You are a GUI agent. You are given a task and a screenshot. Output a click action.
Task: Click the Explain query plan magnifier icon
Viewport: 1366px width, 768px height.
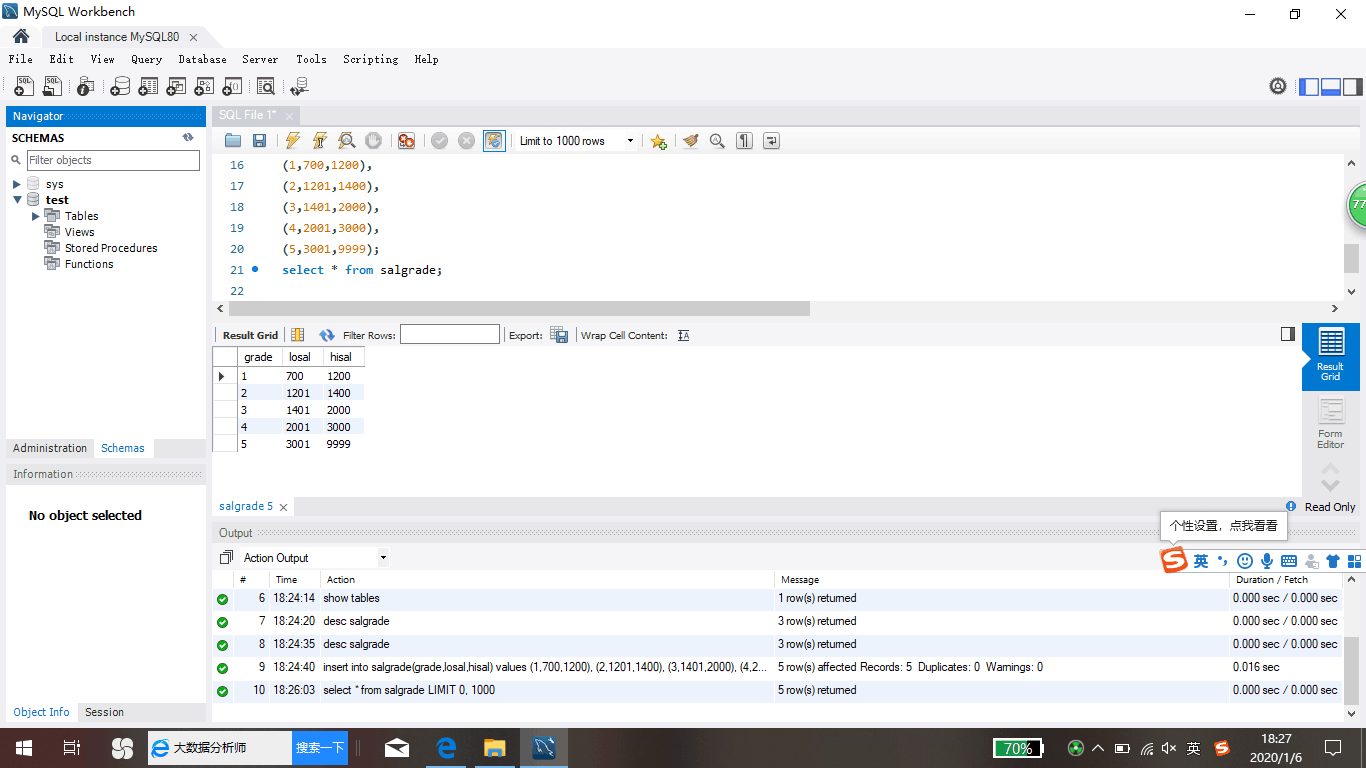346,141
